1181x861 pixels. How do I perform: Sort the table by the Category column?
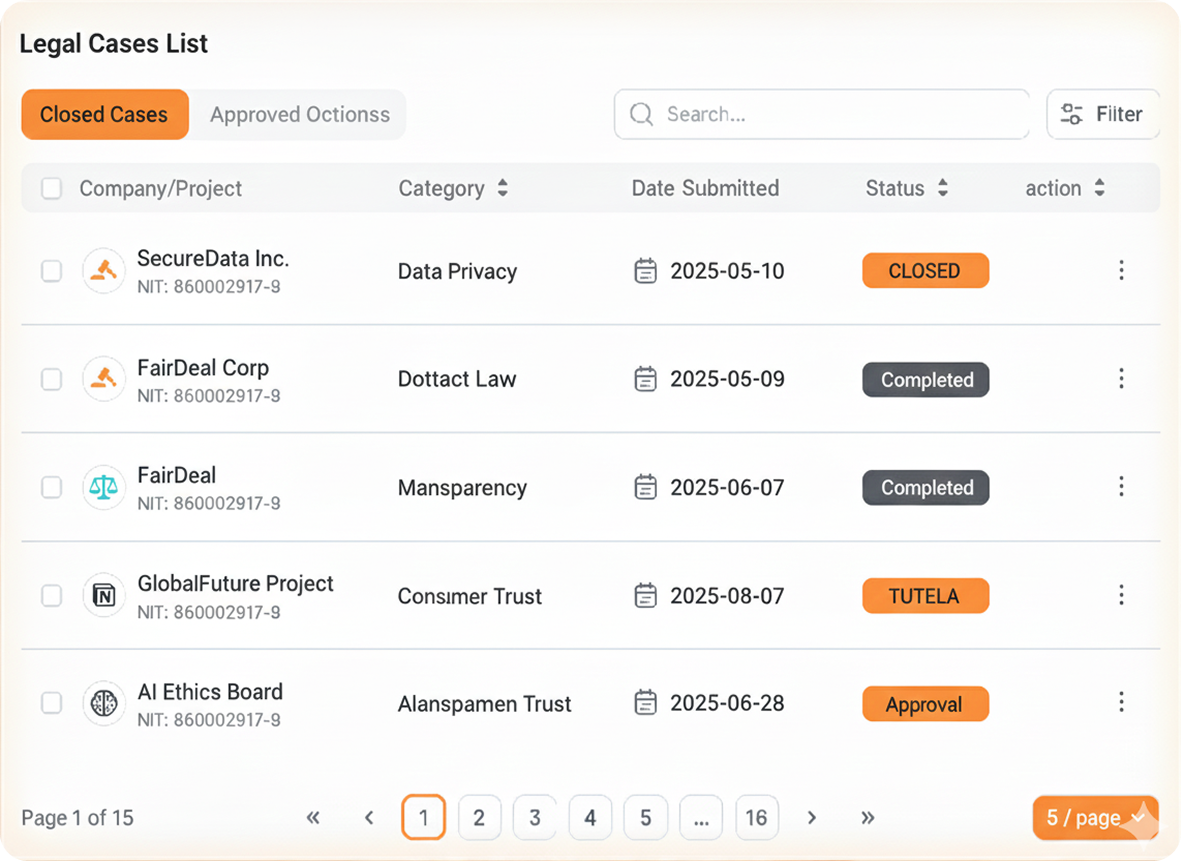tap(502, 188)
